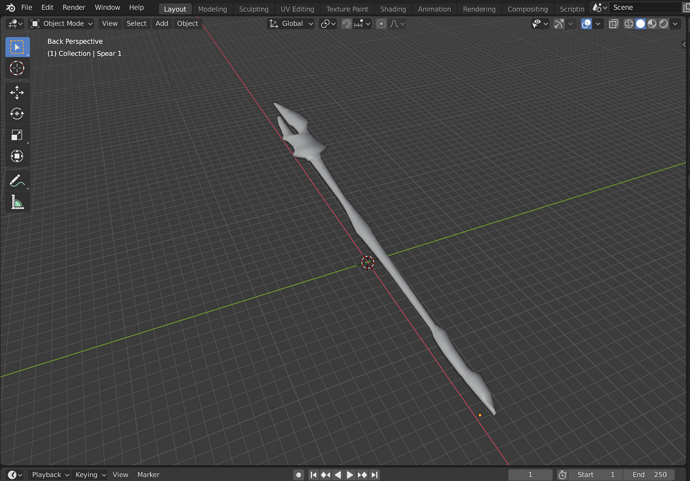Viewport: 690px width, 481px height.
Task: Open snapping options dropdown
Action: [x=362, y=24]
